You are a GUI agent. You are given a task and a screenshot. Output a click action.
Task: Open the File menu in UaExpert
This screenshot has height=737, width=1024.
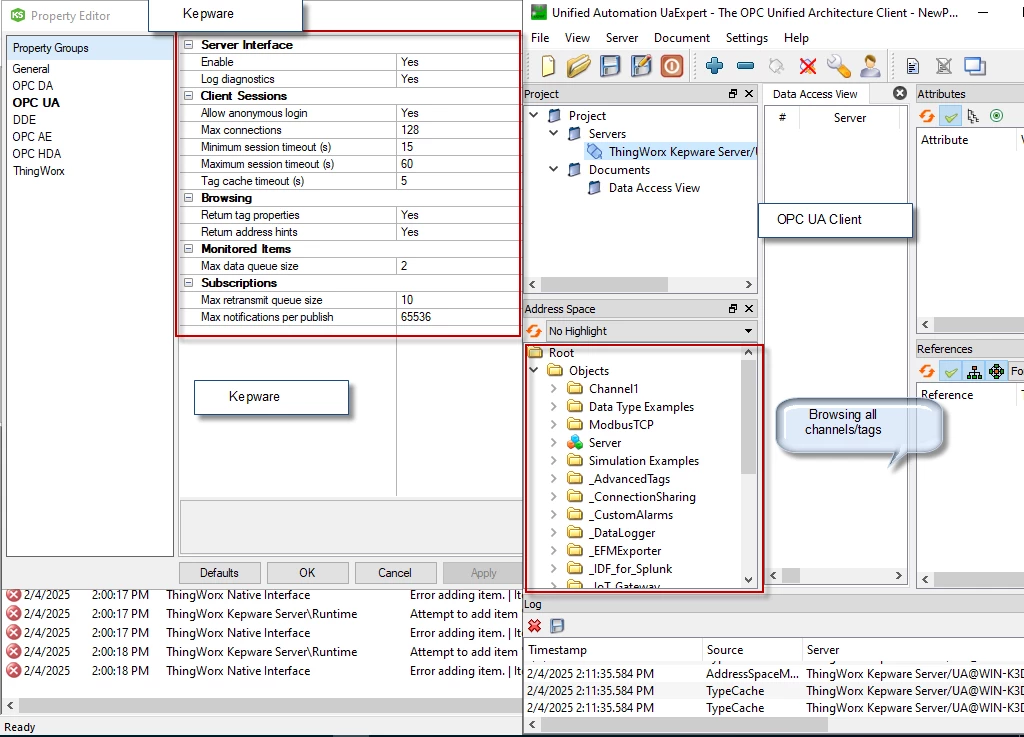(x=540, y=38)
